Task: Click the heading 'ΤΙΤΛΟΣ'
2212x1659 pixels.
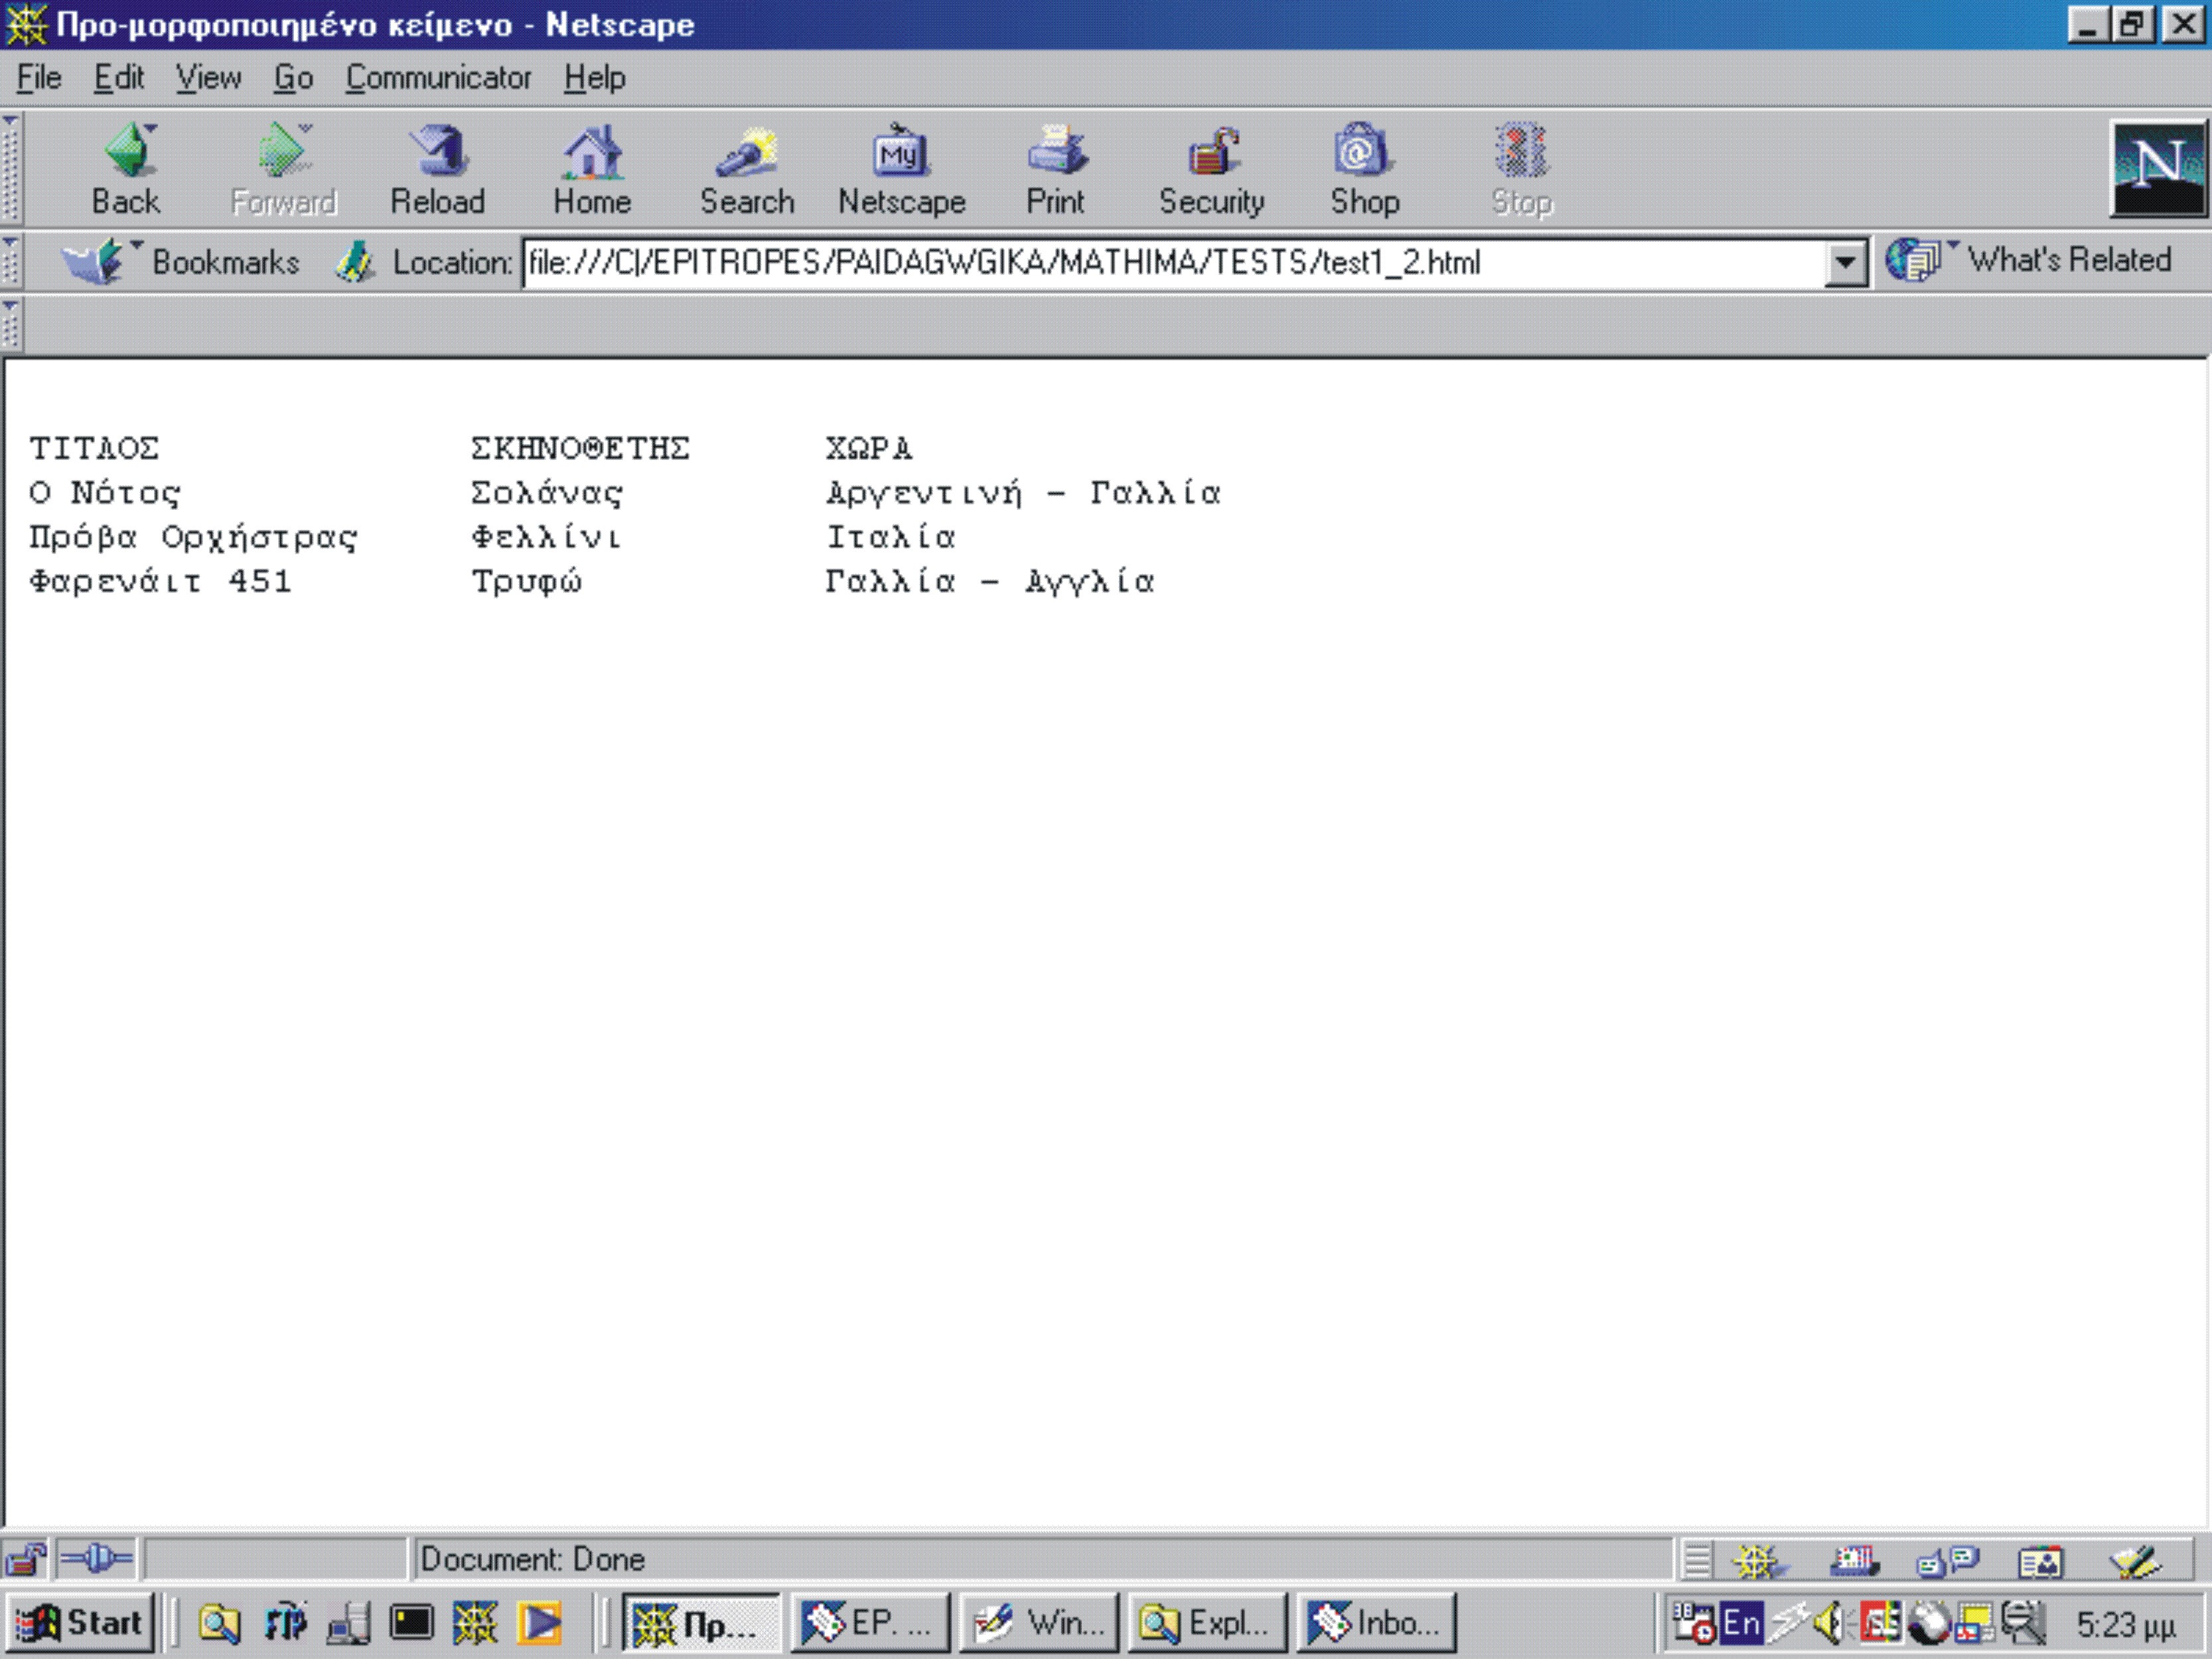Action: pos(94,448)
